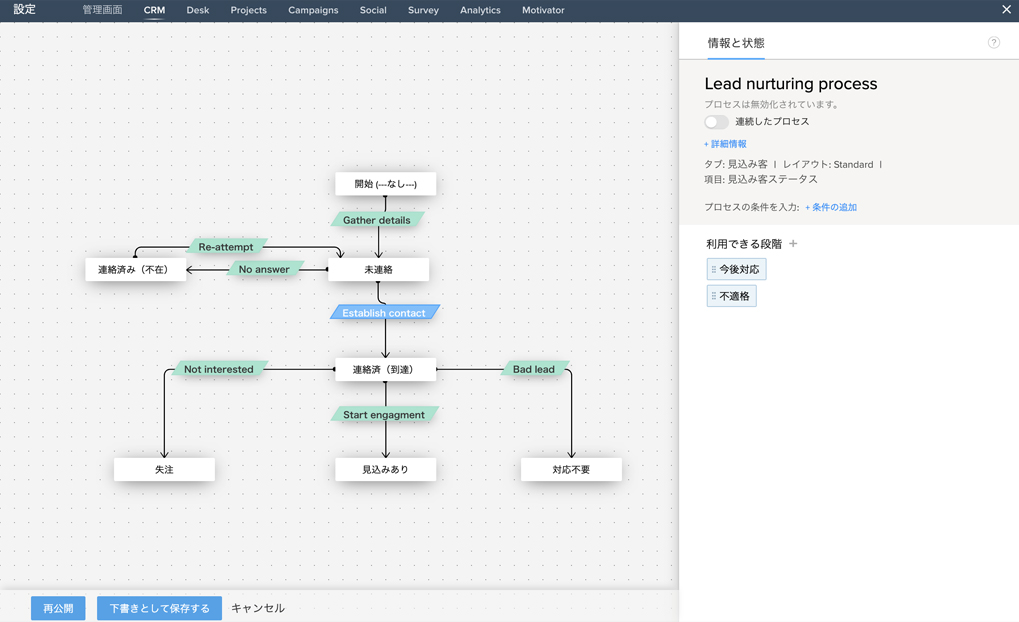Open the Projects menu item
1019x622 pixels.
tap(248, 10)
